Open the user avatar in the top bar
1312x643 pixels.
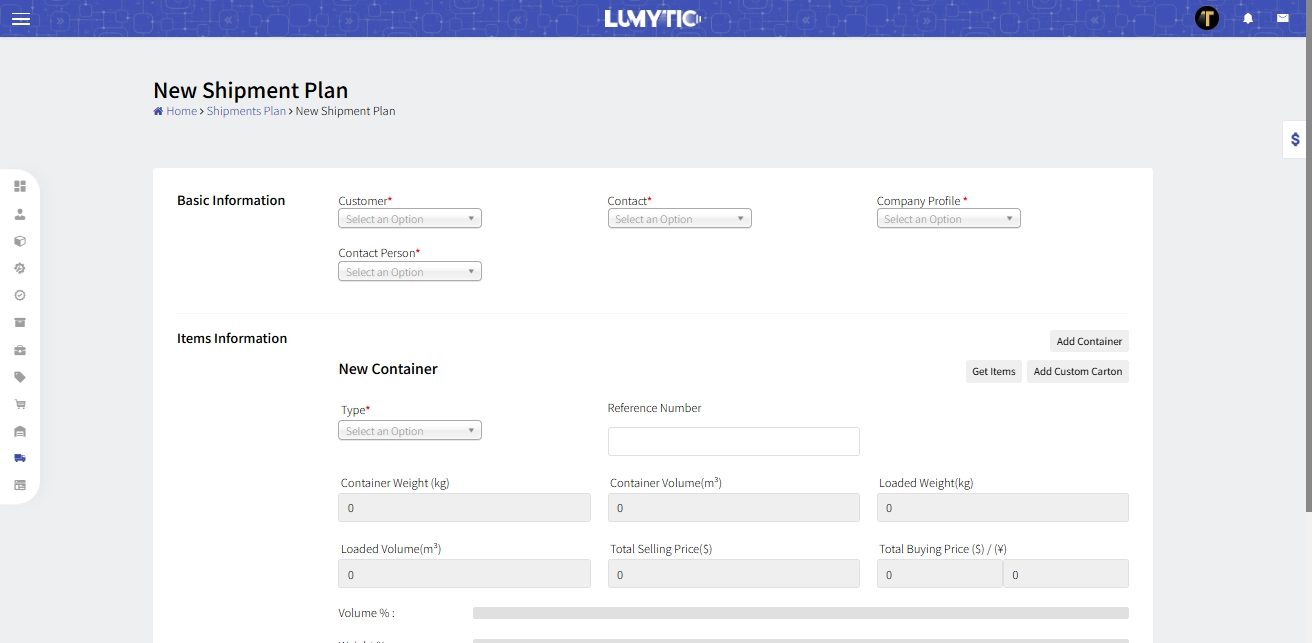click(1207, 17)
